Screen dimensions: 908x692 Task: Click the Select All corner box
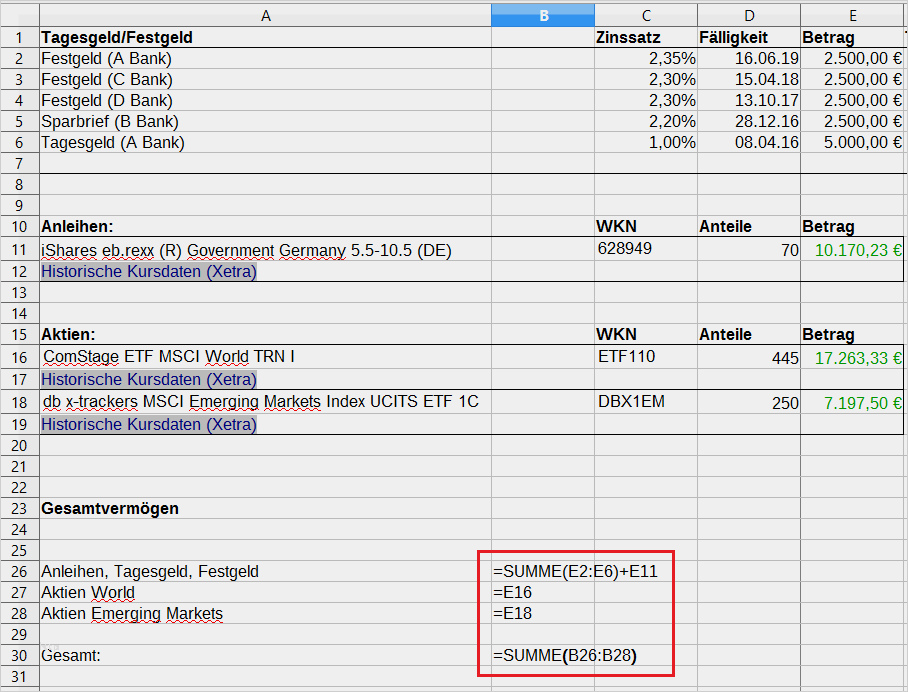pos(19,15)
